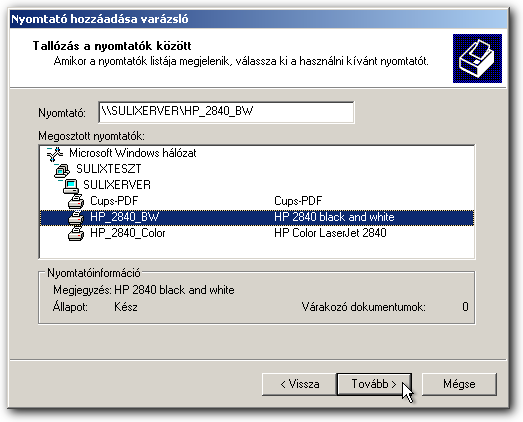Click the HP_2840_Color printer icon
The height and width of the screenshot is (422, 523).
[76, 234]
